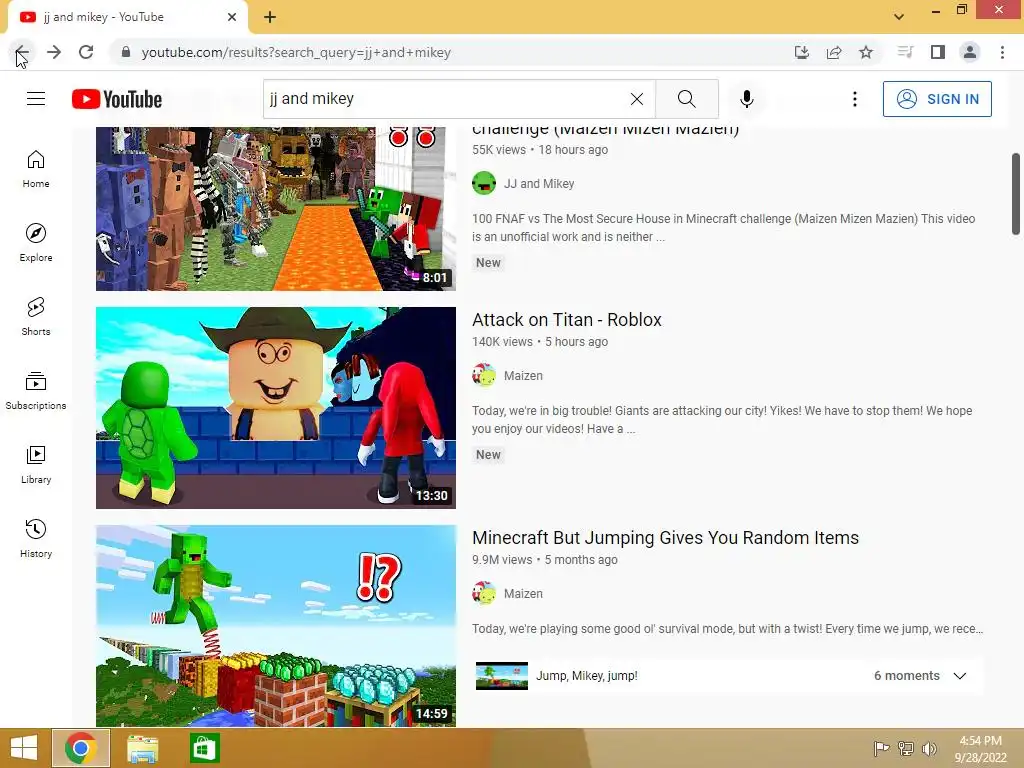
Task: Close the 'jj and mikey - YouTube' tab
Action: pyautogui.click(x=232, y=17)
